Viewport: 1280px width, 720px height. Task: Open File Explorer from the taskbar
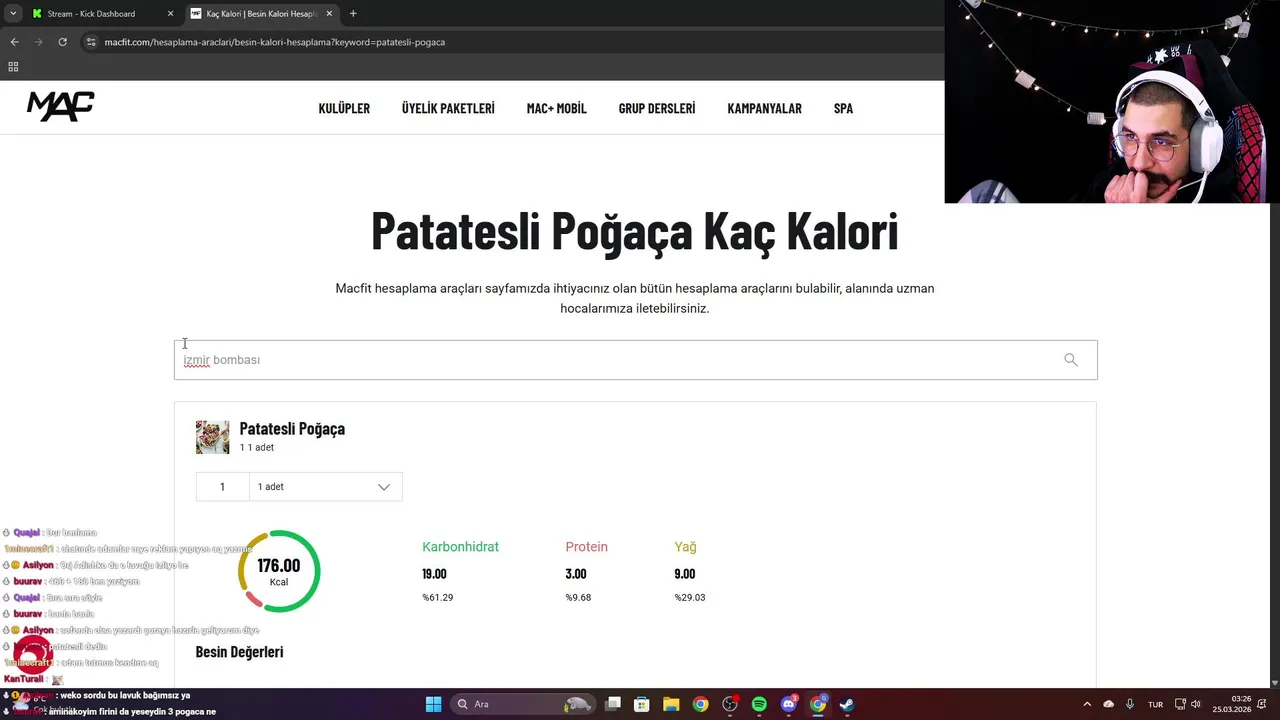point(671,704)
